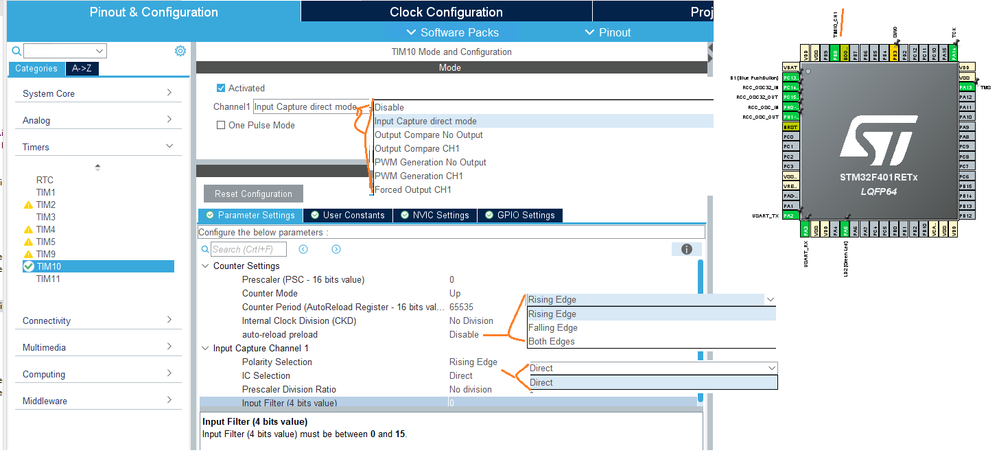Click the sort arrows above RTC
The width and height of the screenshot is (999, 453).
[97, 168]
